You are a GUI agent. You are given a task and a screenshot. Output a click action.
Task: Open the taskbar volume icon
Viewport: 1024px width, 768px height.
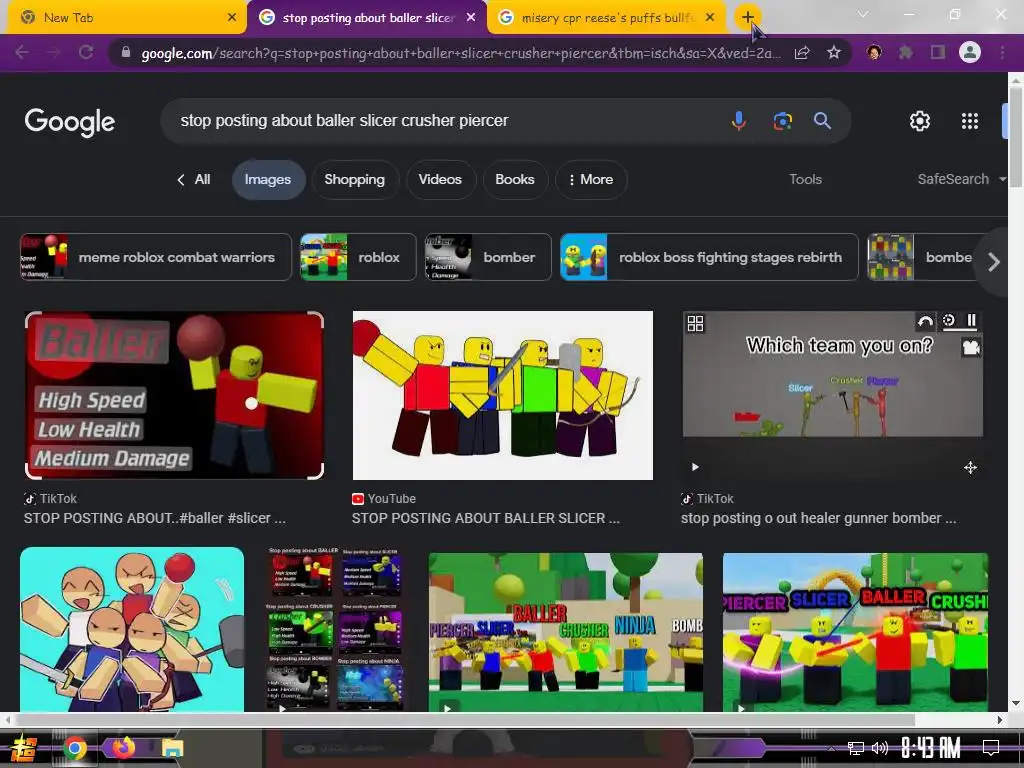pyautogui.click(x=880, y=748)
